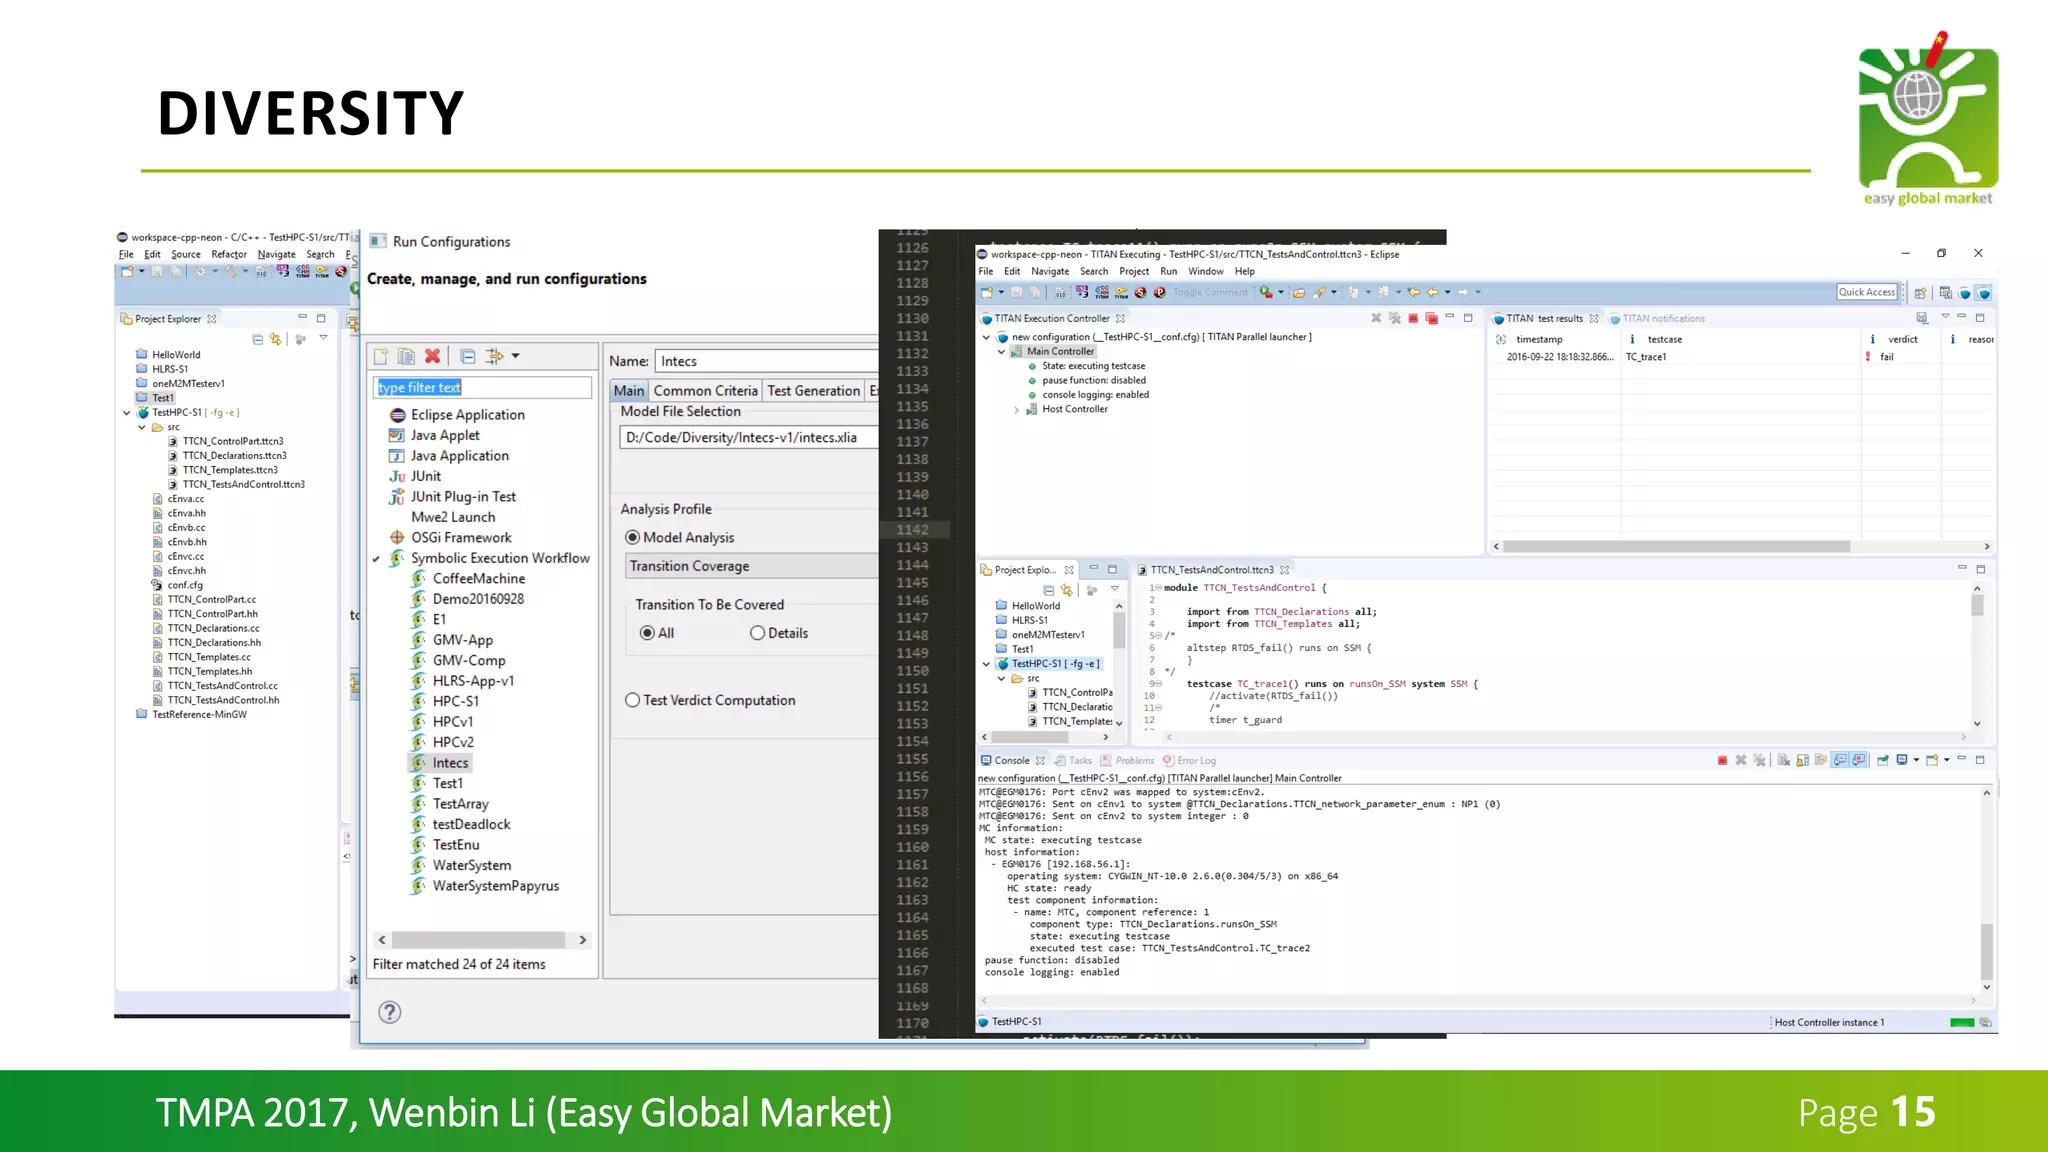Click red stop icon in Console toolbar
Image resolution: width=2048 pixels, height=1152 pixels.
[x=1722, y=761]
